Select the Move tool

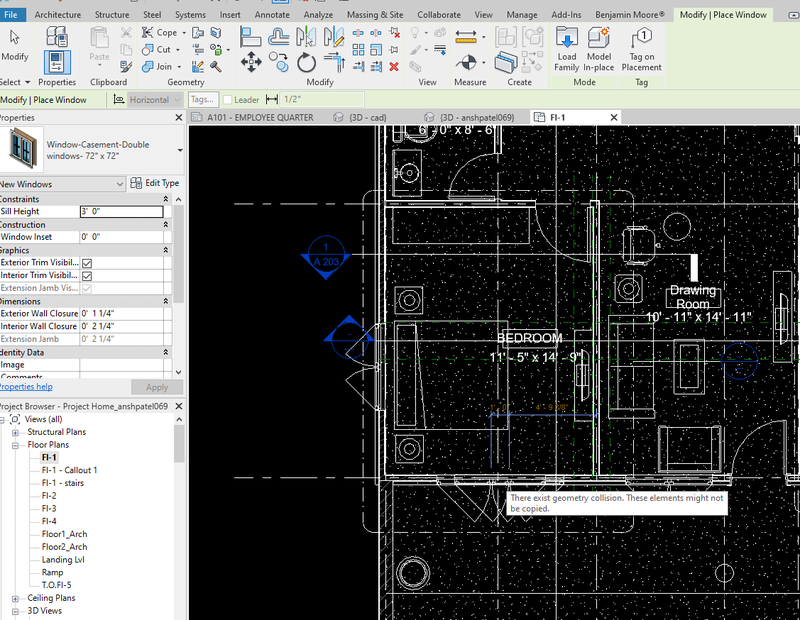252,61
